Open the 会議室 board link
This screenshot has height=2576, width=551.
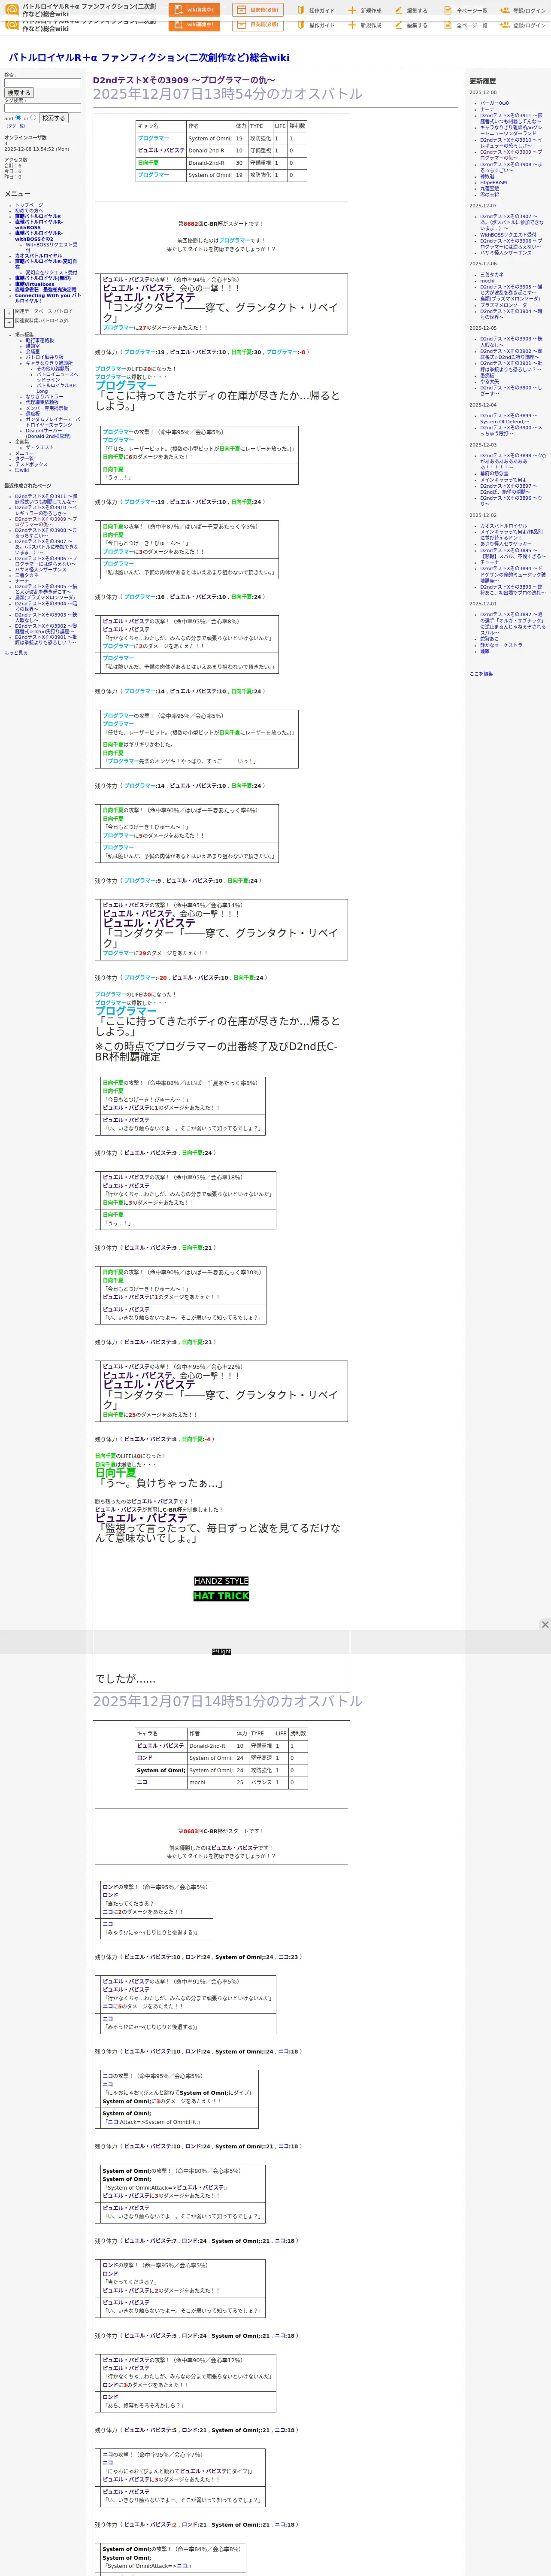33,352
